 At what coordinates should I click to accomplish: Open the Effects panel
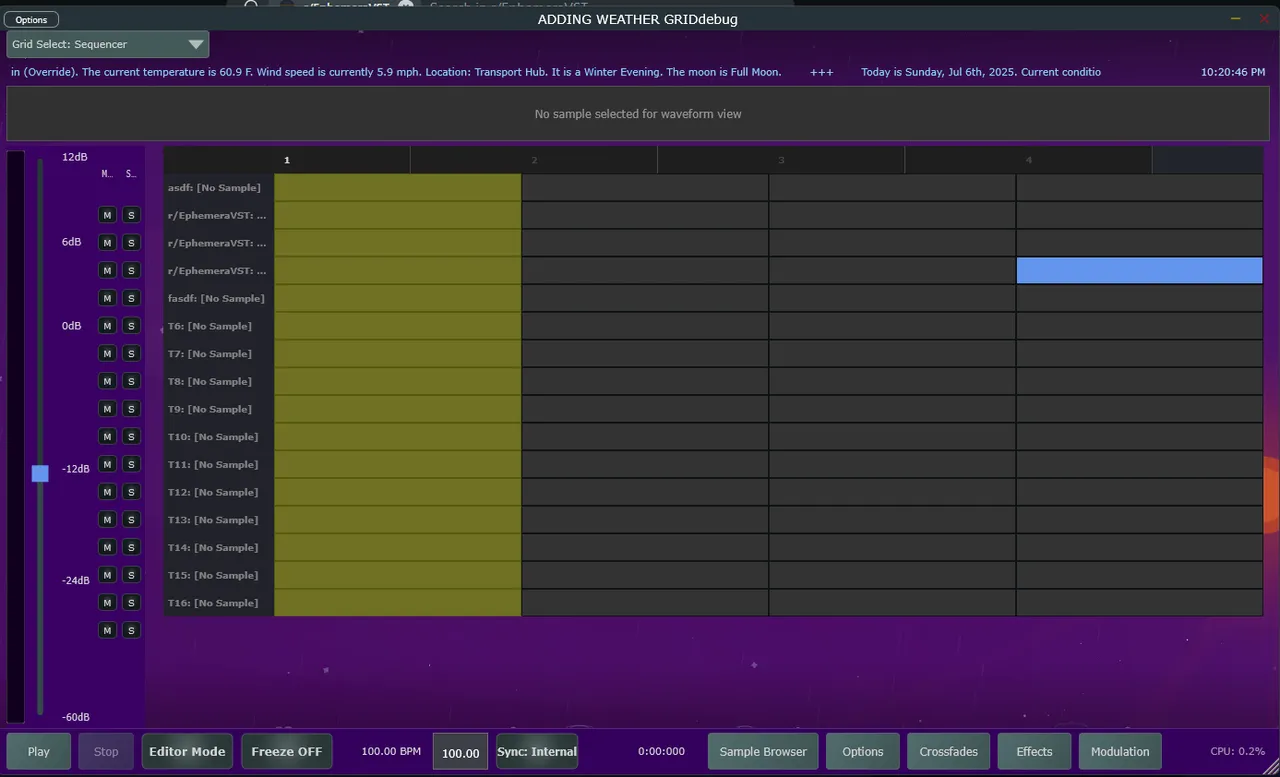(x=1033, y=751)
